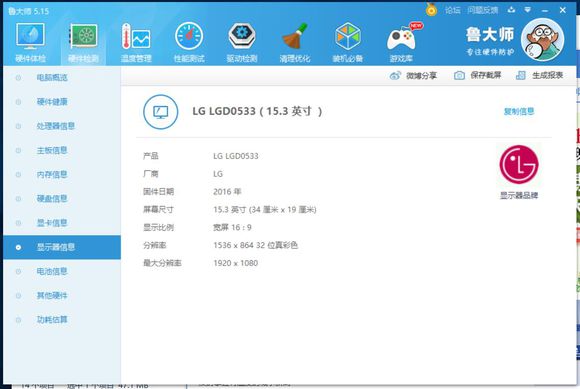
Task: Click the resolution value 1536 x 864
Action: point(255,245)
